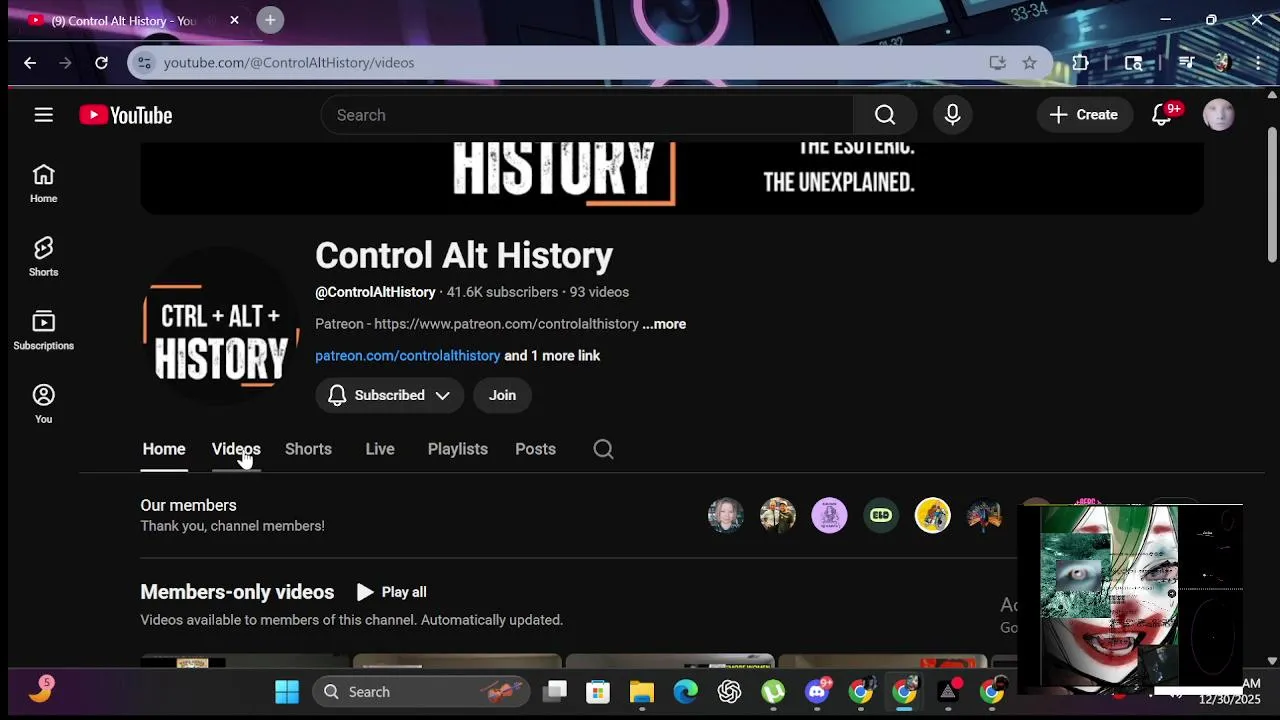Open a new browser tab
The image size is (1280, 720).
270,20
